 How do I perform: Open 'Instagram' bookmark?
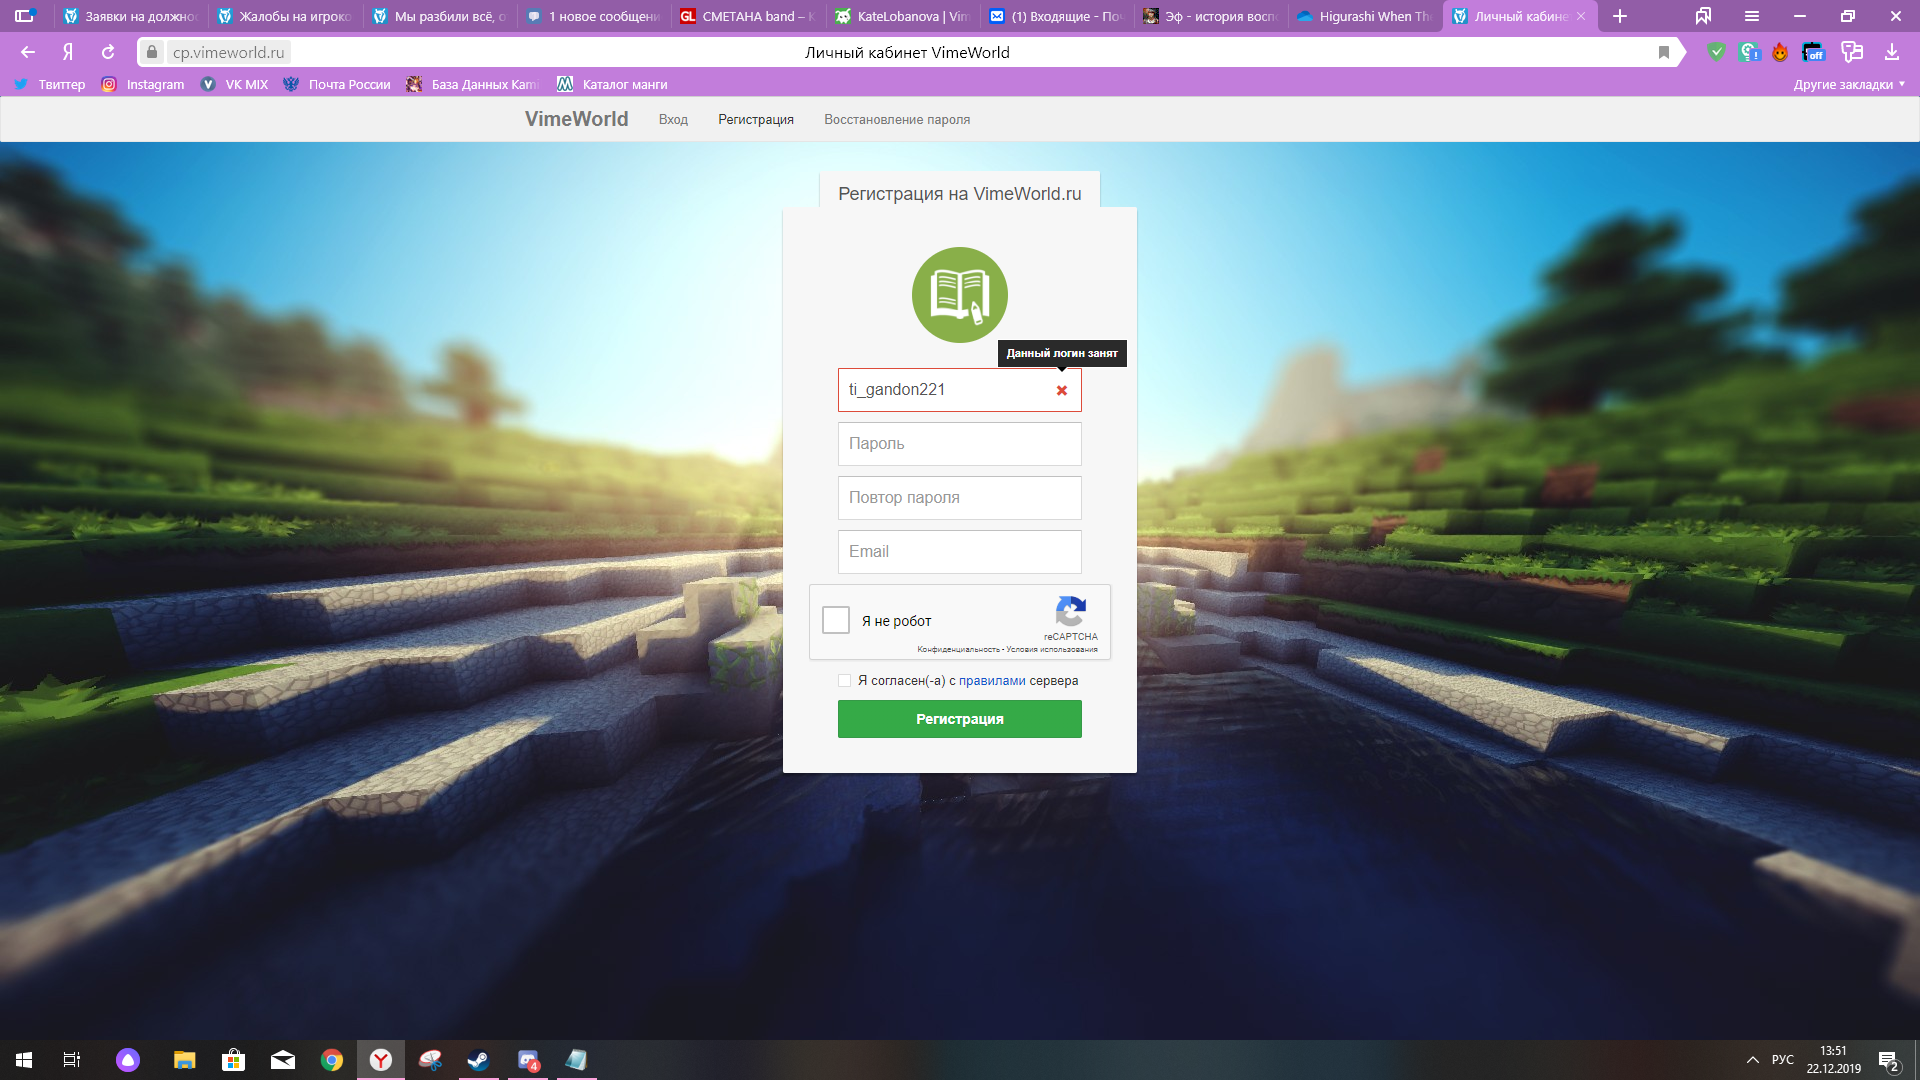[144, 85]
